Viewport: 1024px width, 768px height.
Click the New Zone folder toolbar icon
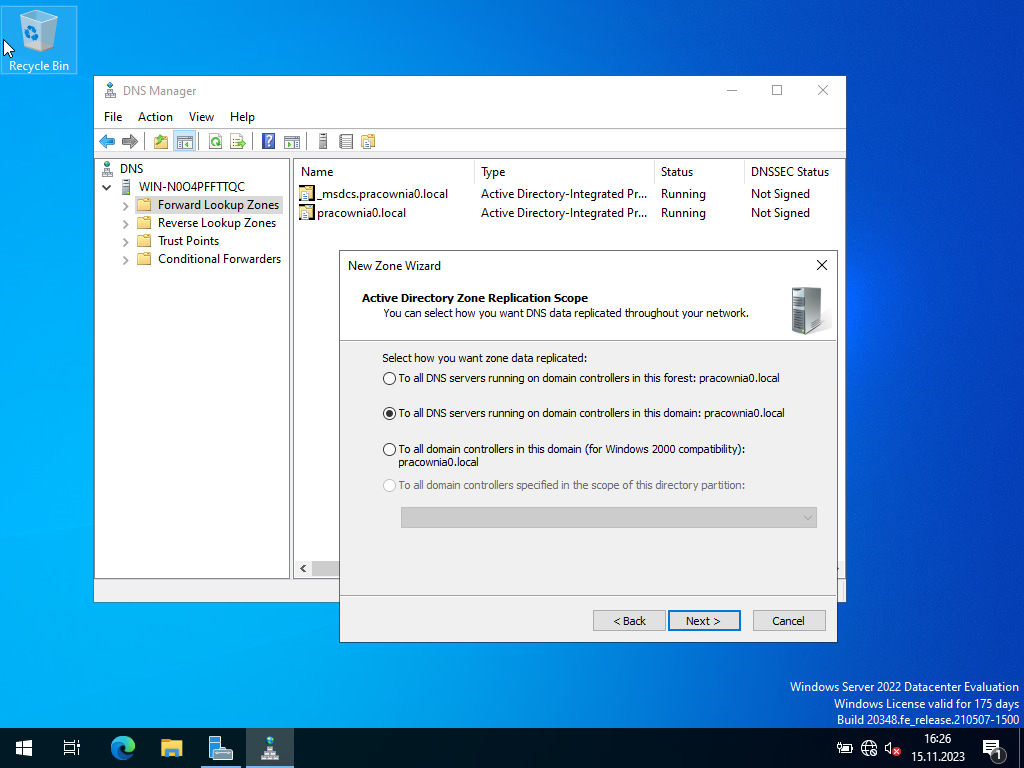pos(368,141)
